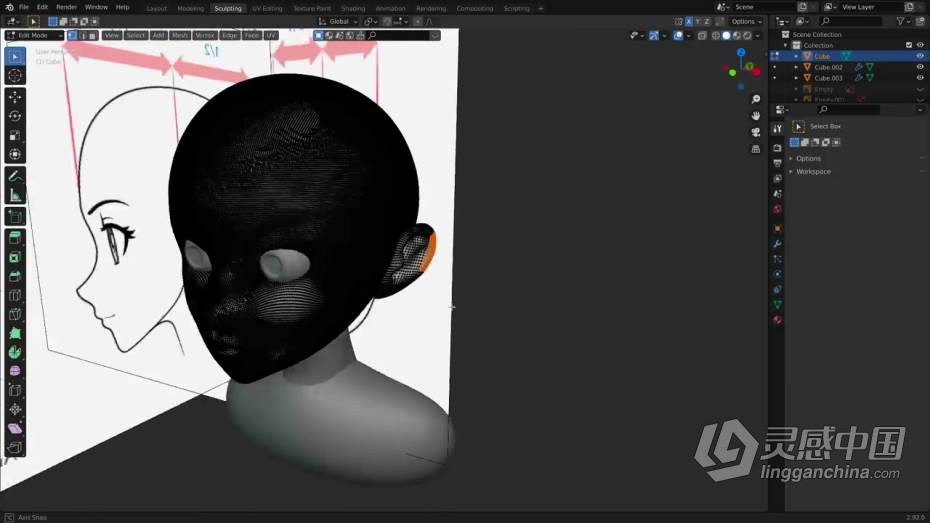Select the Annotate tool
The height and width of the screenshot is (523, 930).
(15, 176)
